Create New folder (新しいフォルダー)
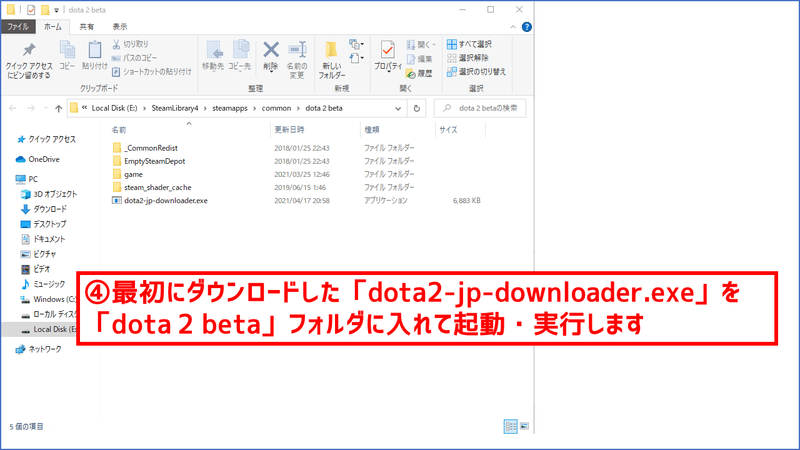 (332, 60)
